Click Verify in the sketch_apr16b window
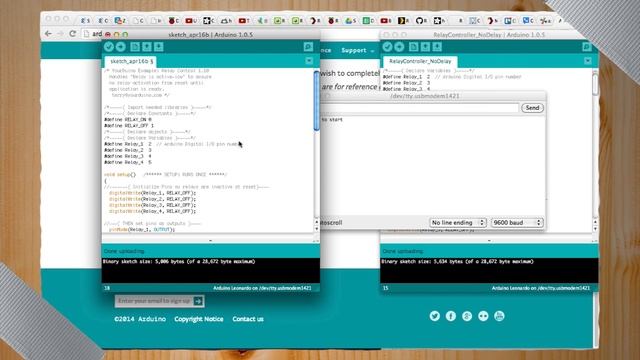This screenshot has height=360, width=640. tap(109, 47)
